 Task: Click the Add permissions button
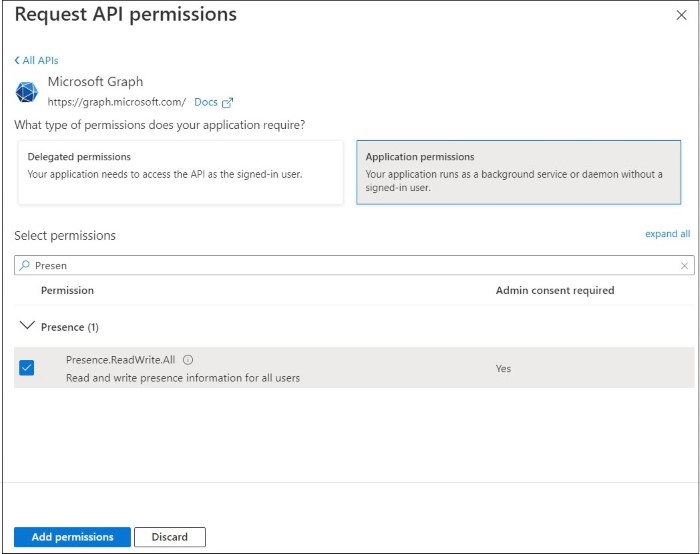point(72,537)
